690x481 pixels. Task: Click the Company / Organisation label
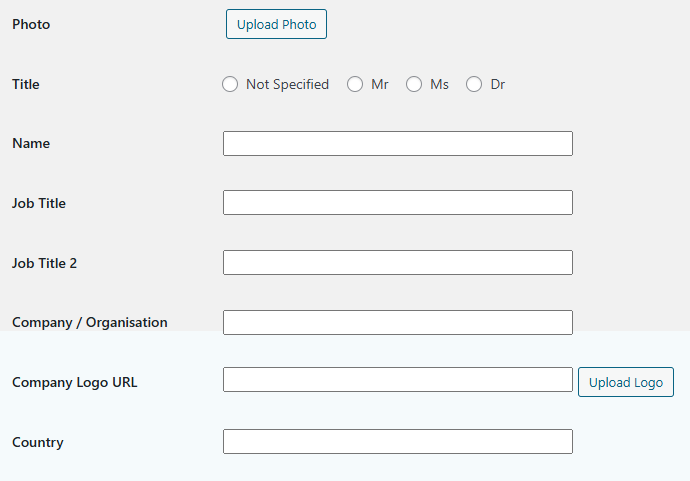coord(90,322)
